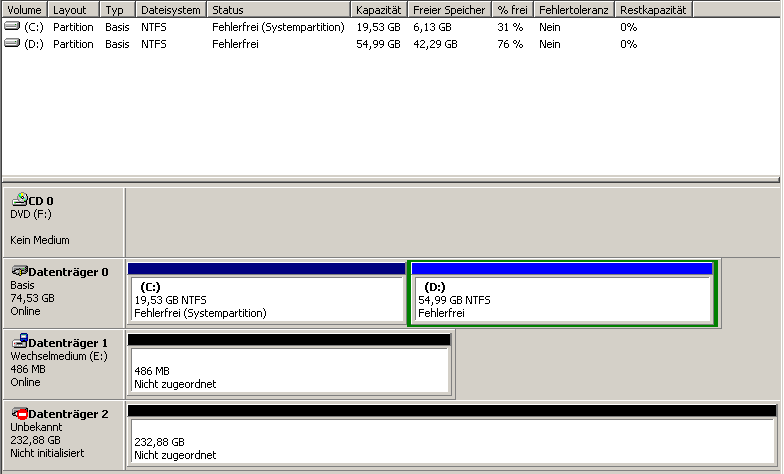
Task: Click the 42,29 GB free space cell
Action: (436, 44)
